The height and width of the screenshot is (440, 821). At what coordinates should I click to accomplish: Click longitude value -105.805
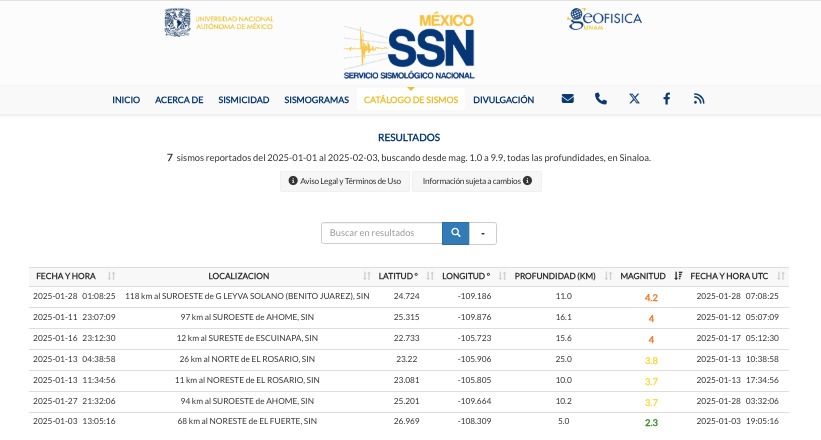[x=474, y=380]
